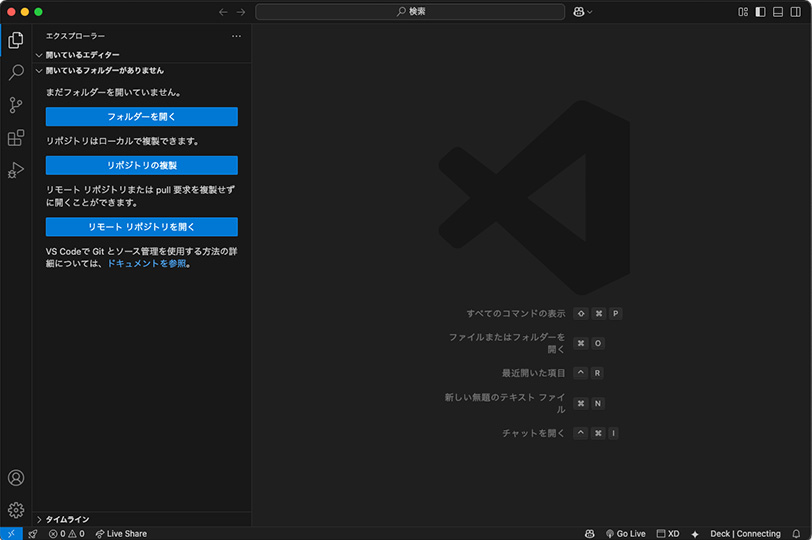Click the macOS yellow minimize window button
This screenshot has height=540, width=812.
pos(25,12)
